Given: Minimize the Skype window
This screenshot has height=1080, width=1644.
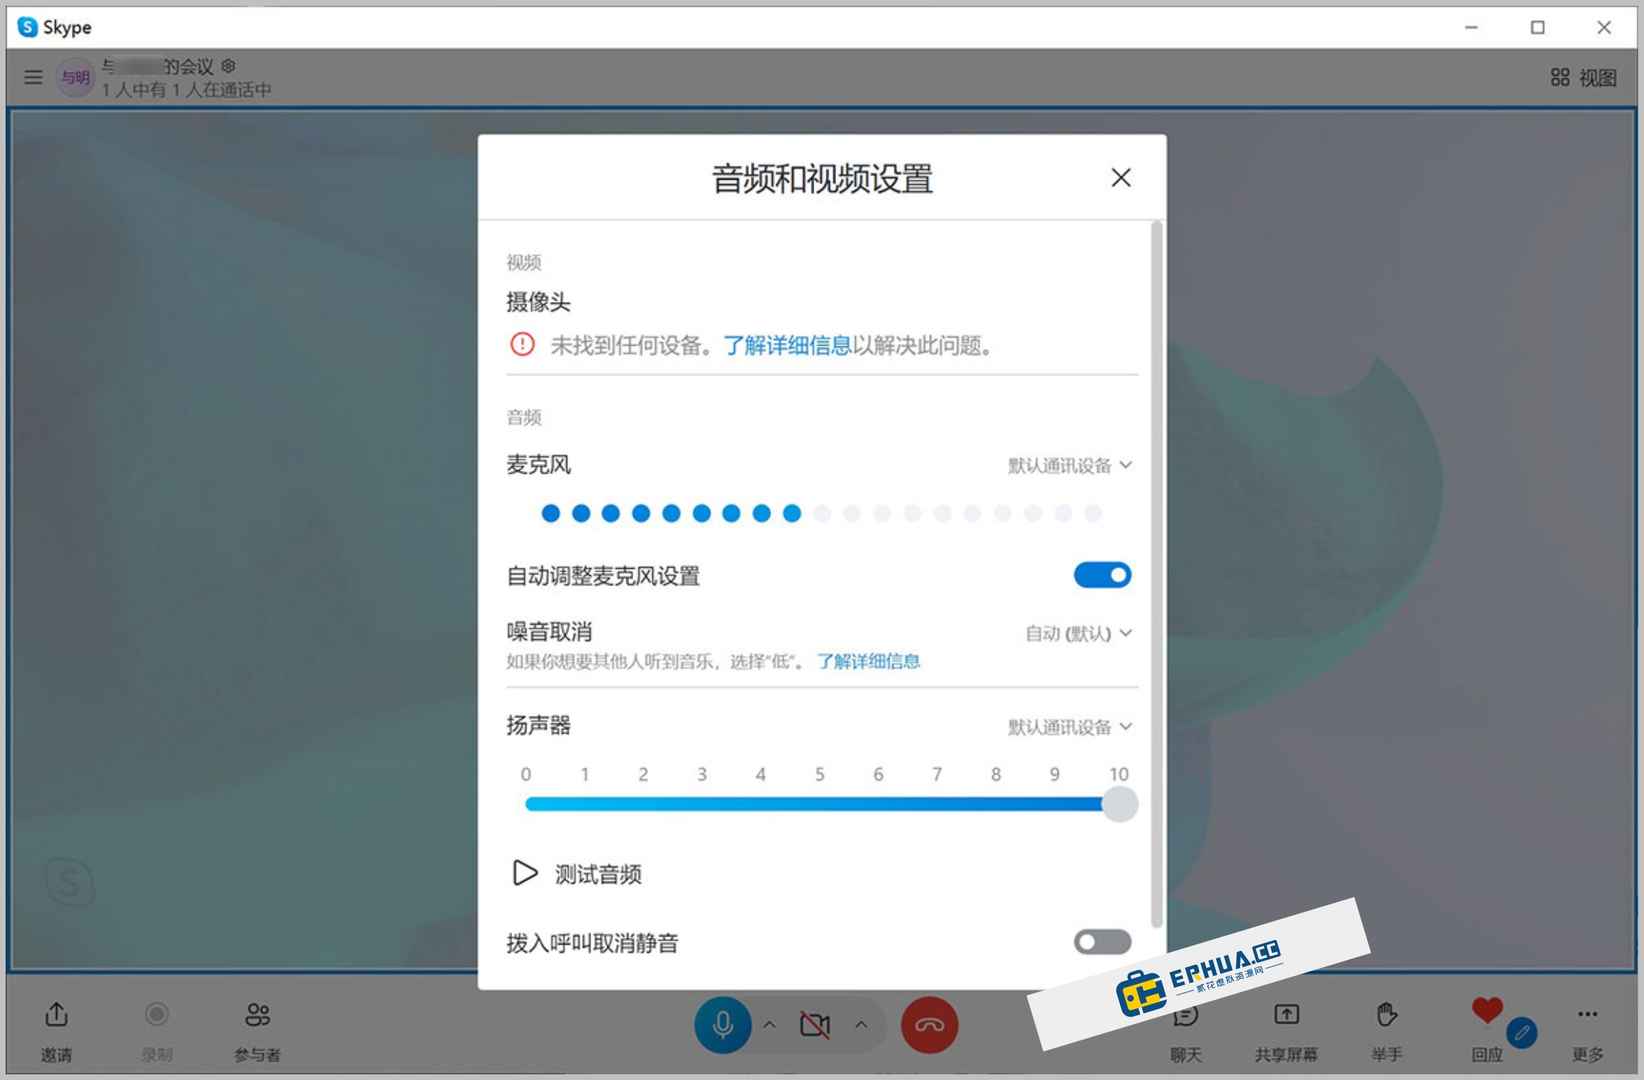Looking at the screenshot, I should pos(1471,27).
